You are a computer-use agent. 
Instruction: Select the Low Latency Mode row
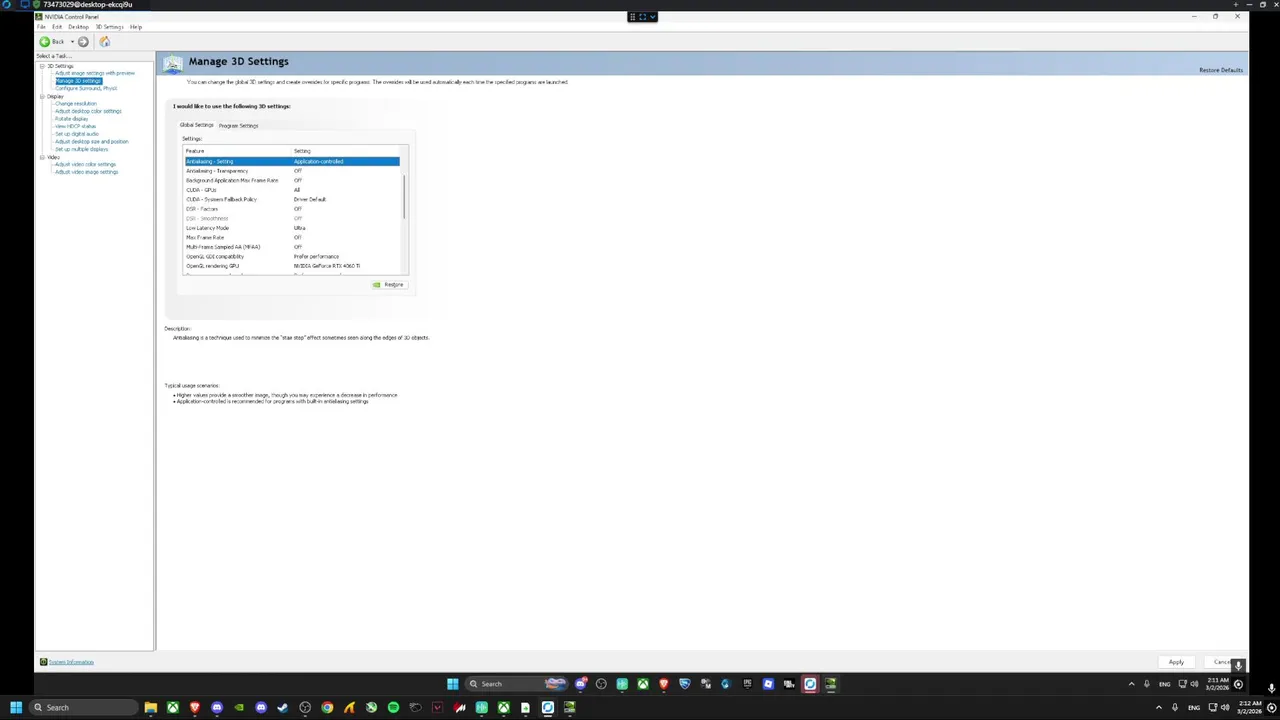292,228
